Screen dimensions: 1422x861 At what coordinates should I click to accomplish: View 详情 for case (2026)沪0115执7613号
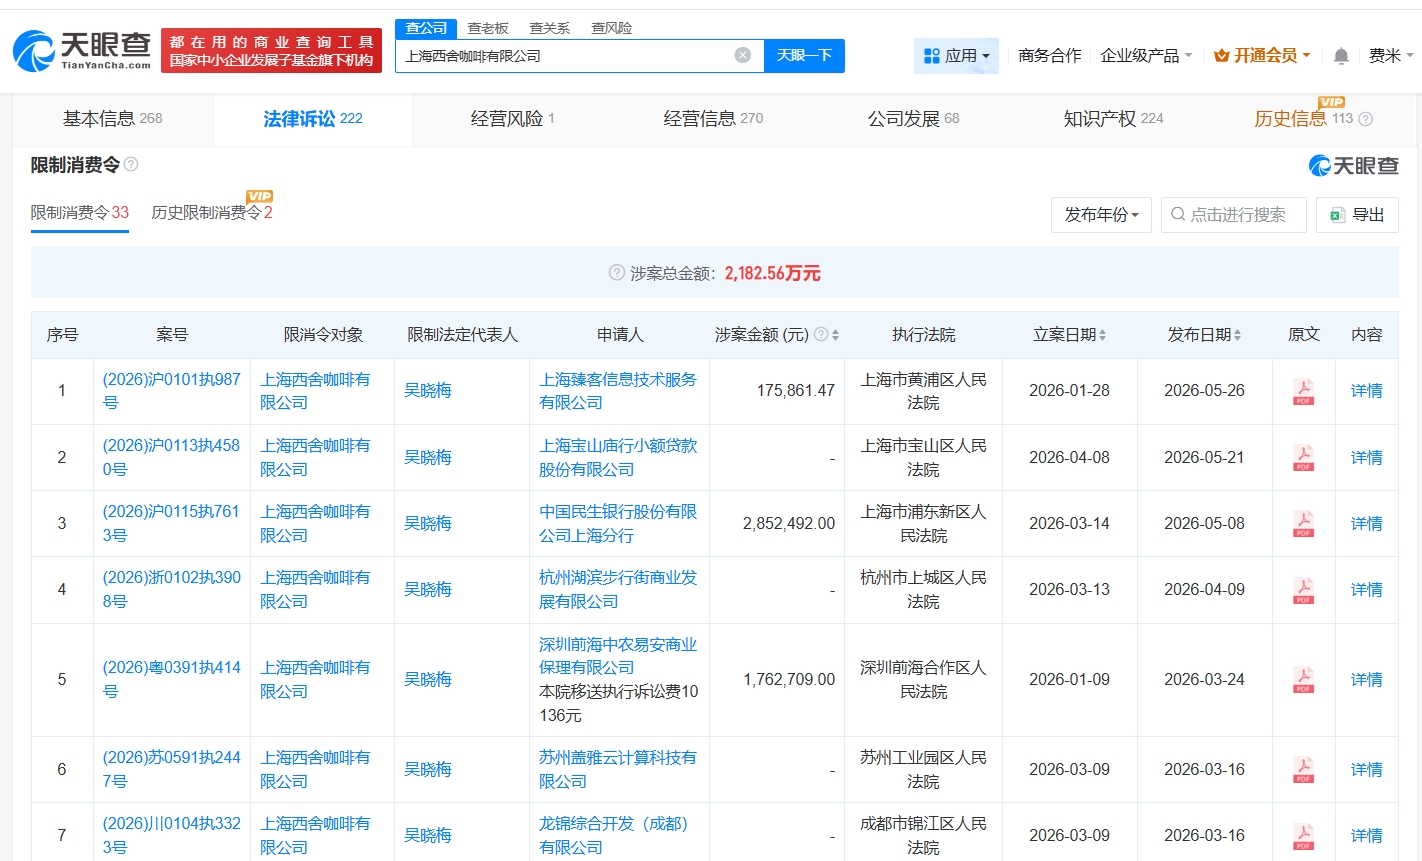[1367, 523]
